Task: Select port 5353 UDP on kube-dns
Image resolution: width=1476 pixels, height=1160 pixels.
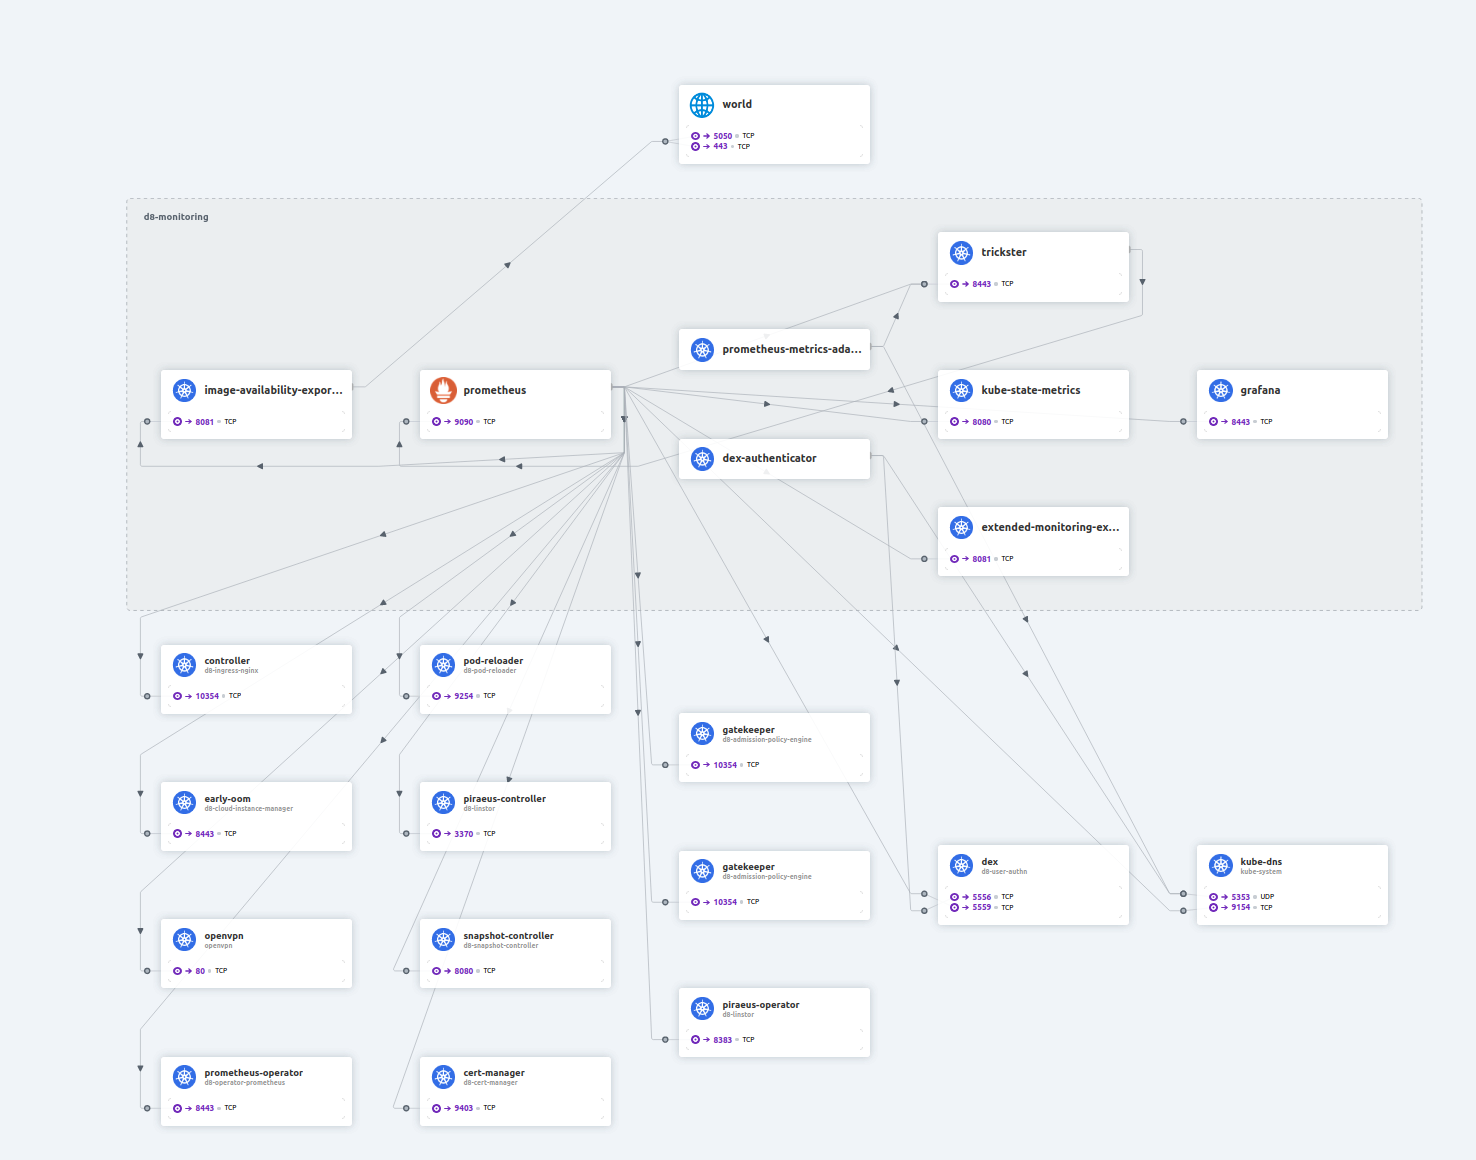Action: 1240,897
